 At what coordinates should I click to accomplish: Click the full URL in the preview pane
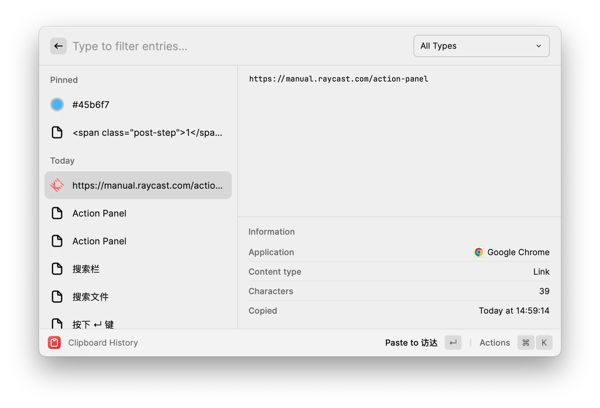coord(338,79)
